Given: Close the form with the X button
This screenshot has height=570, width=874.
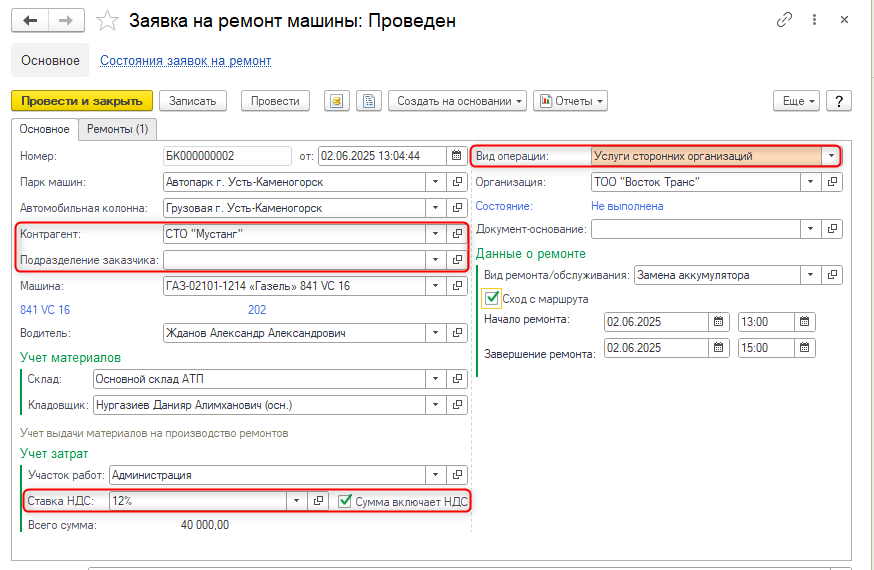Looking at the screenshot, I should coord(844,20).
